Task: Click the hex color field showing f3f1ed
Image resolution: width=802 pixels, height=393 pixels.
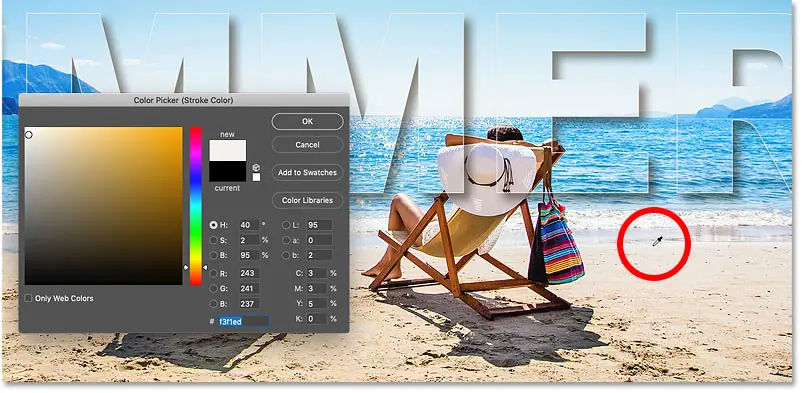Action: (x=243, y=321)
